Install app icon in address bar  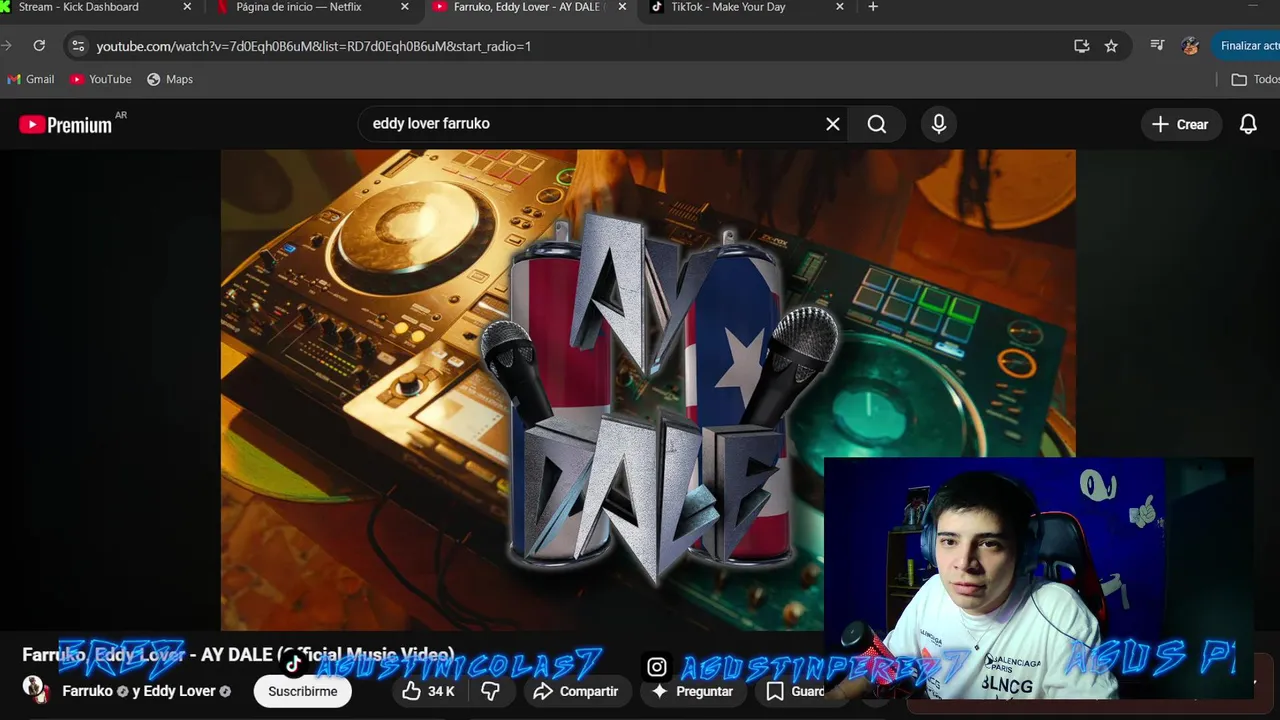(1081, 46)
